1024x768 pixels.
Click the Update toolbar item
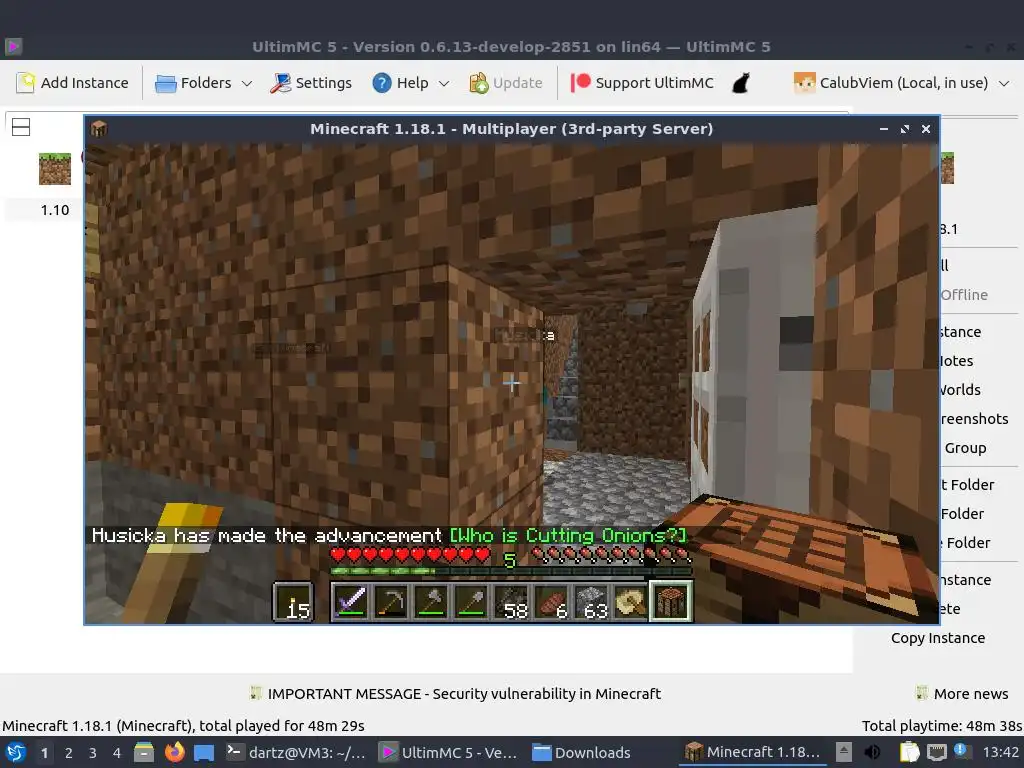pyautogui.click(x=506, y=83)
